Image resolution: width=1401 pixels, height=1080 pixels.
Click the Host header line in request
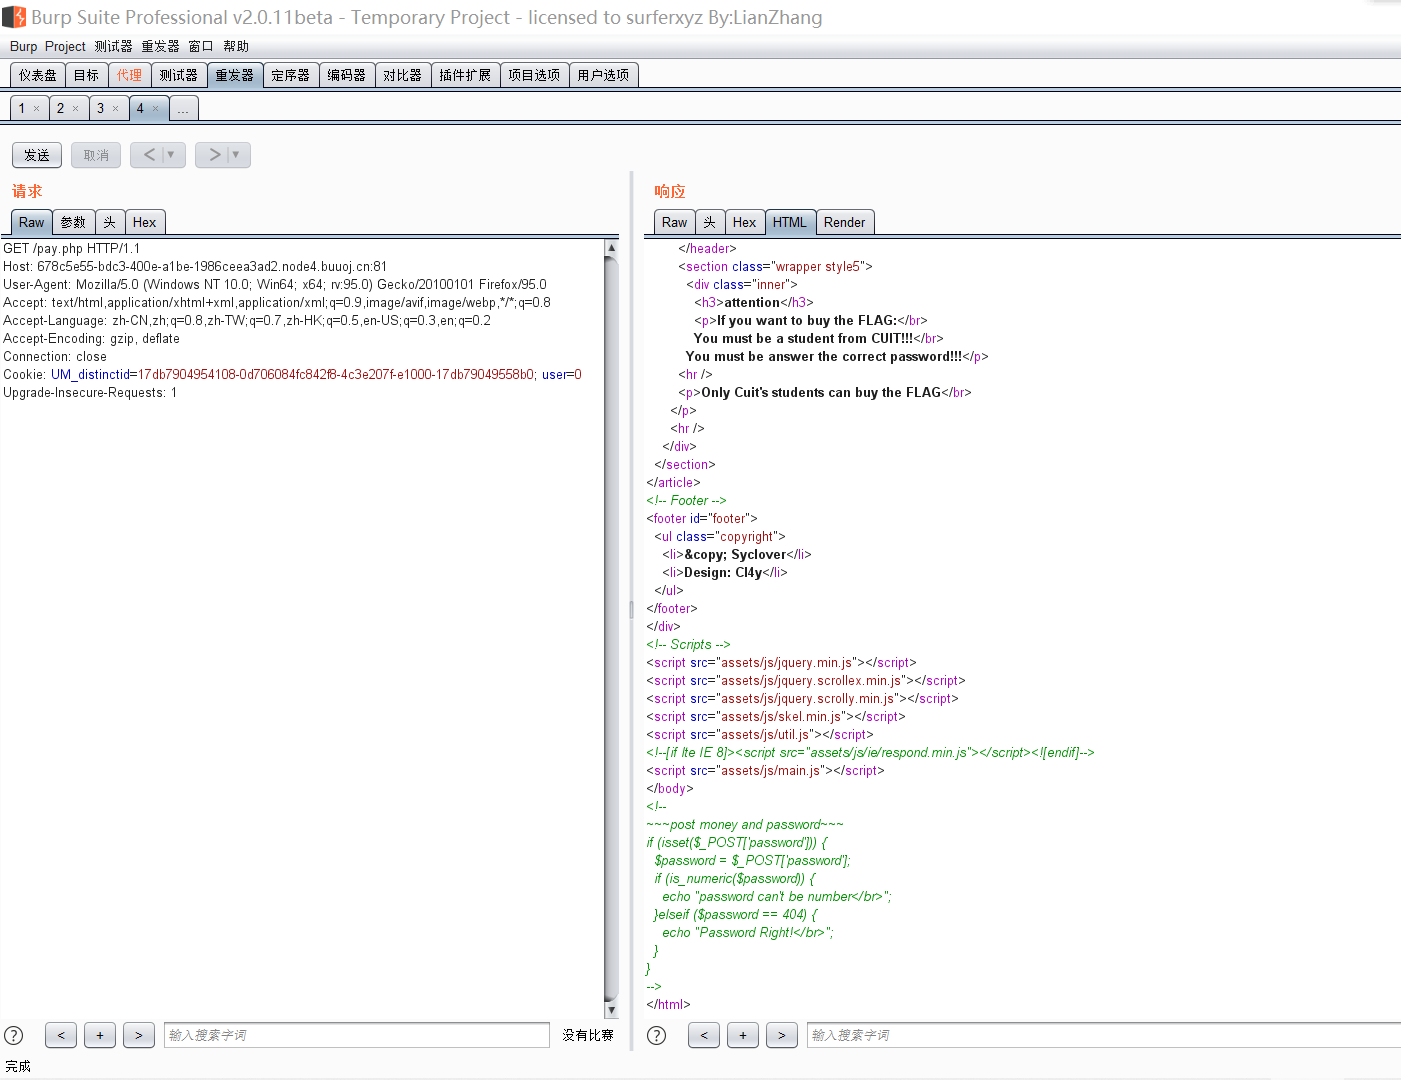[x=195, y=266]
